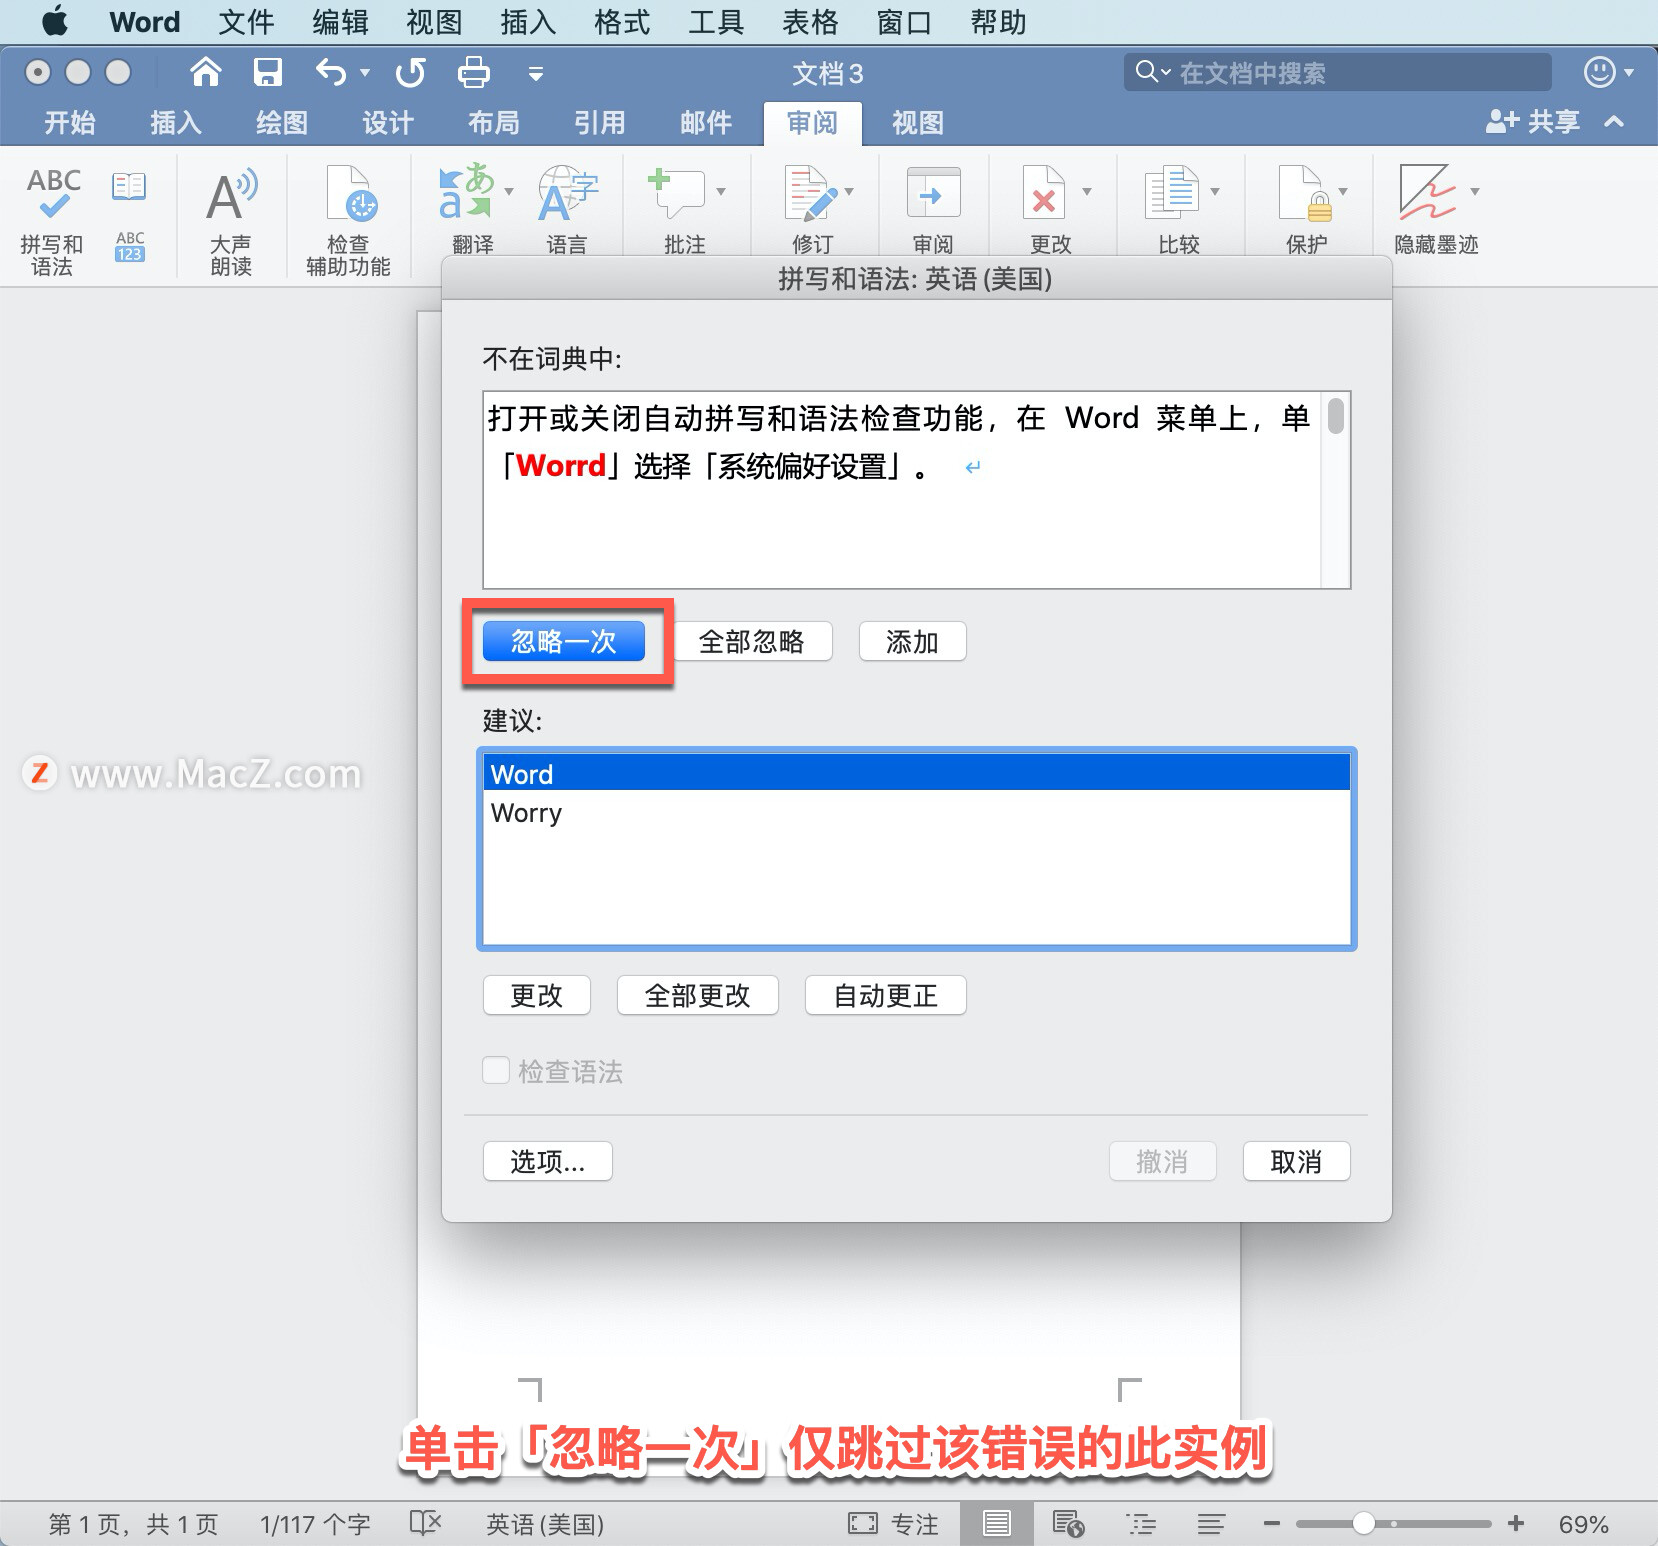Expand the comment (批注) dropdown arrow
The image size is (1658, 1546).
(x=721, y=191)
